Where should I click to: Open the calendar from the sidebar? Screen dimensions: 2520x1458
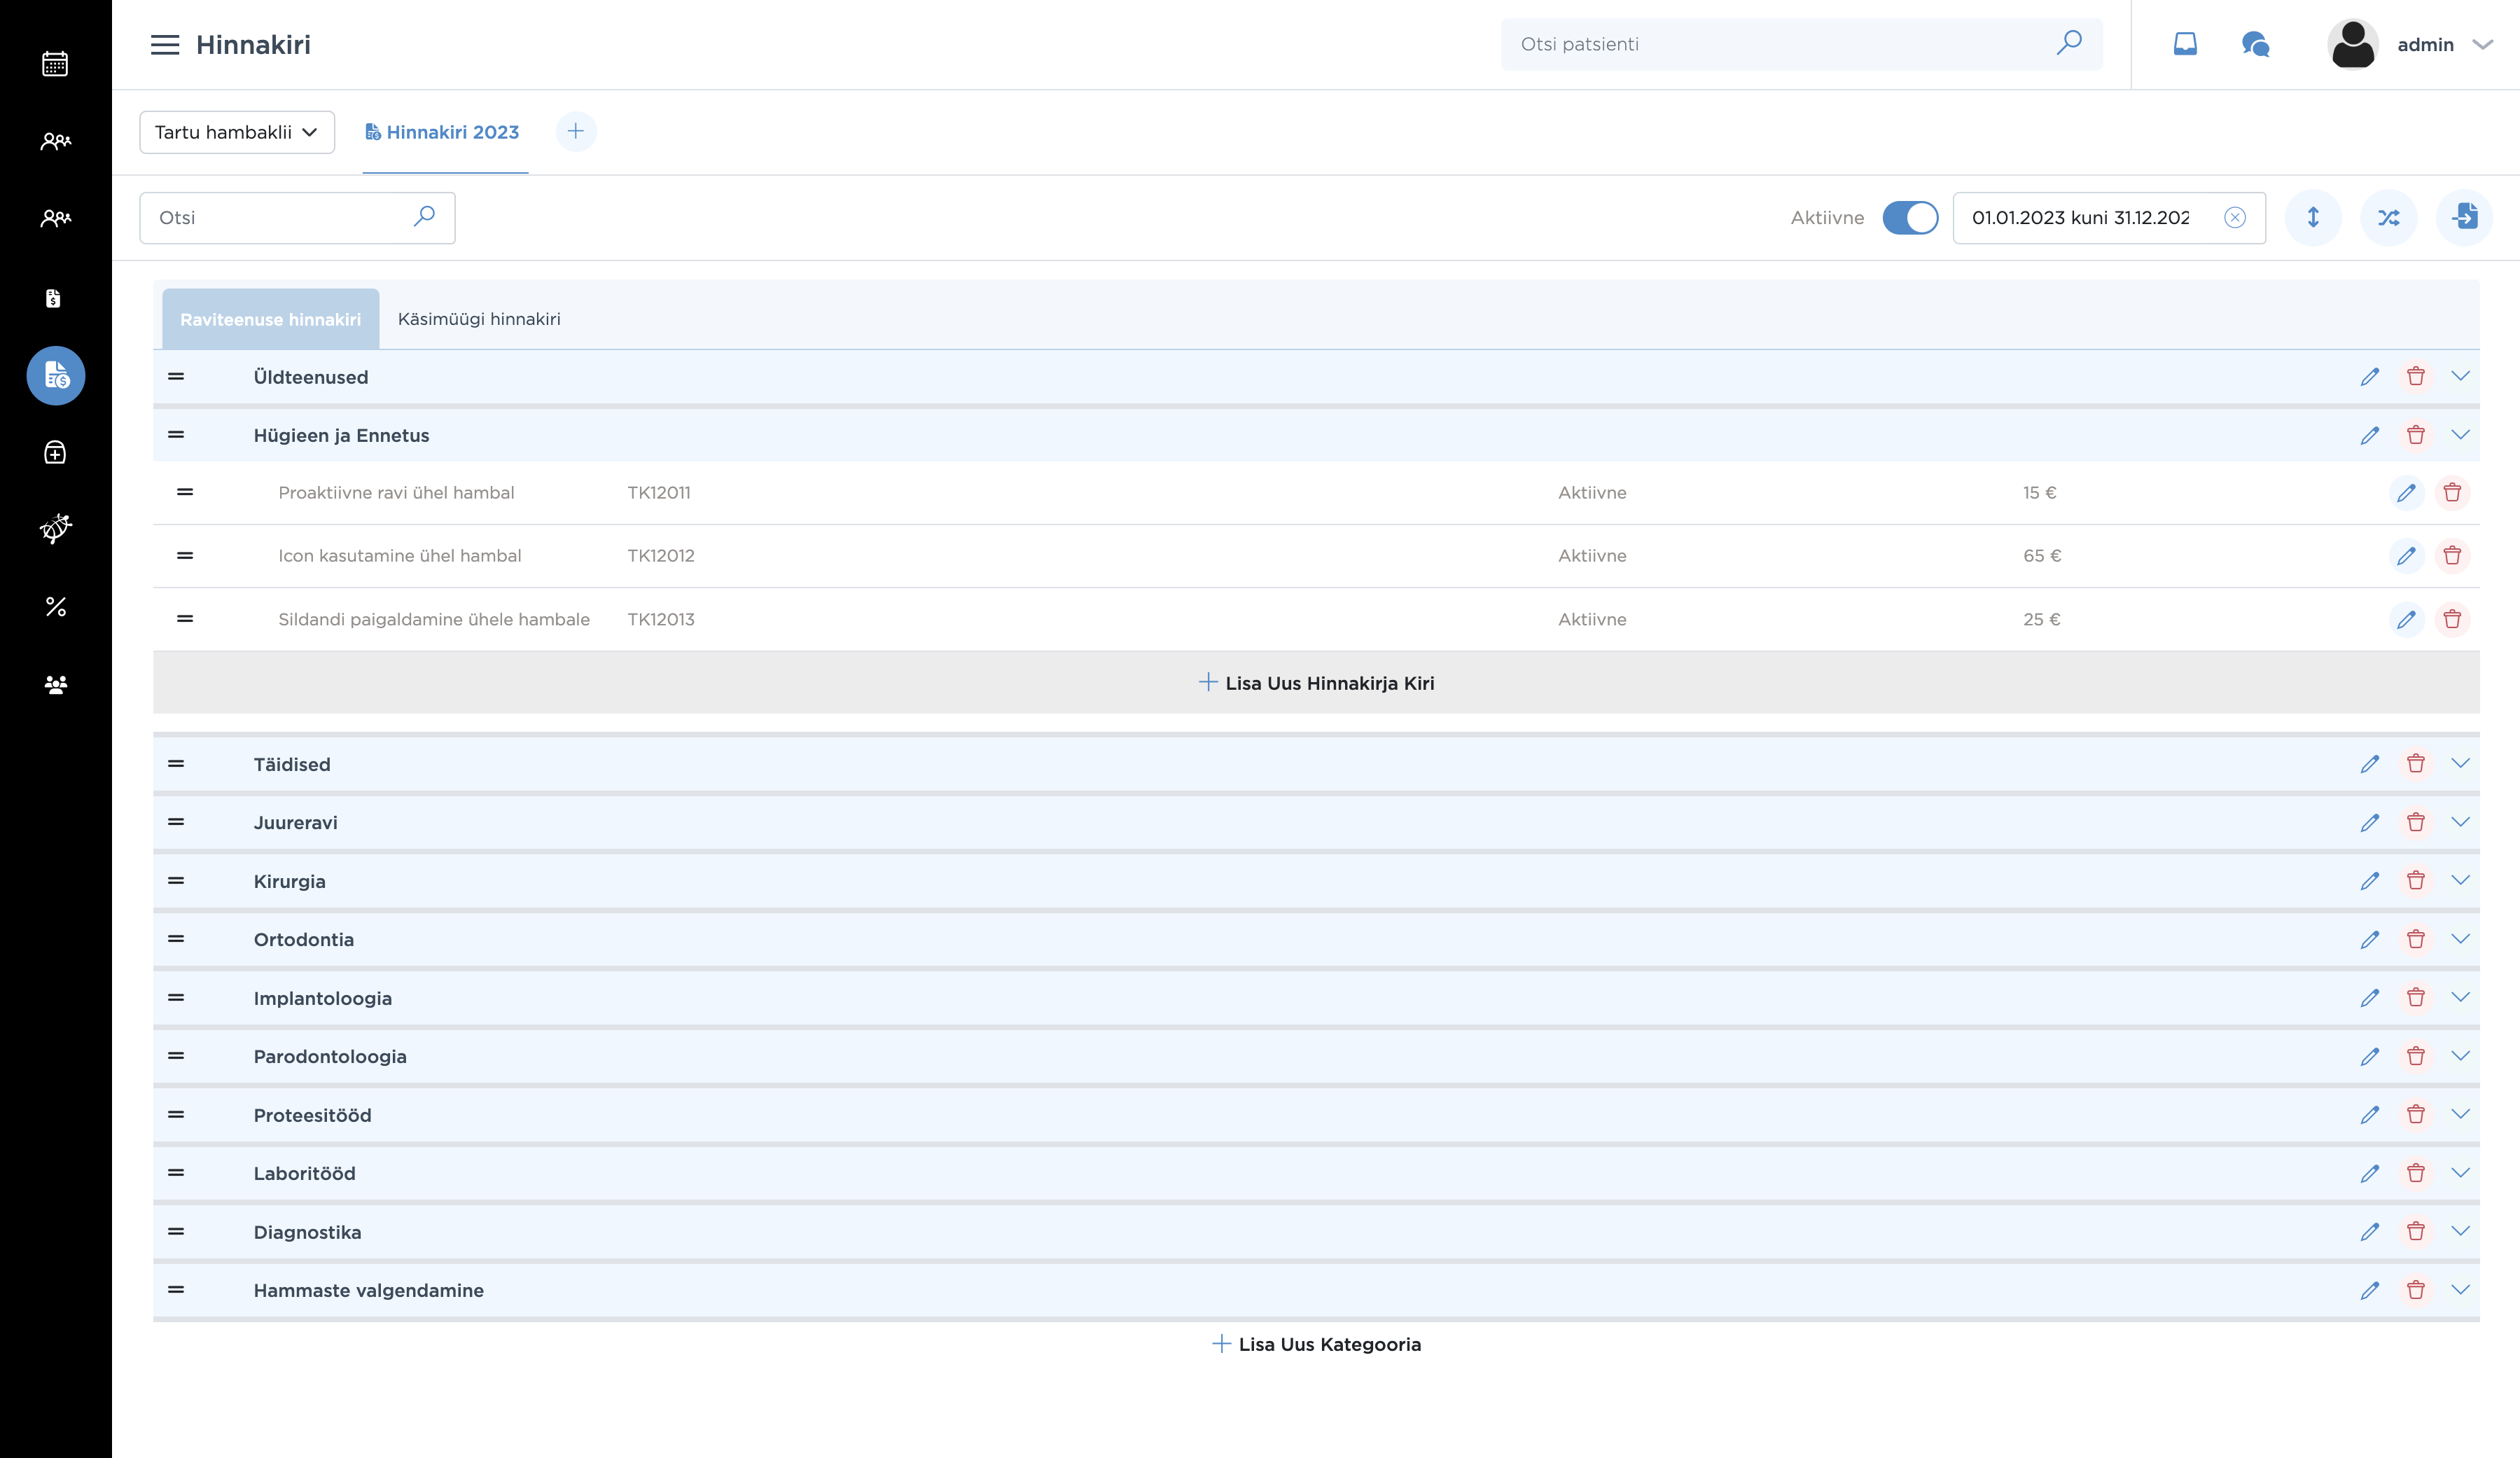[55, 64]
